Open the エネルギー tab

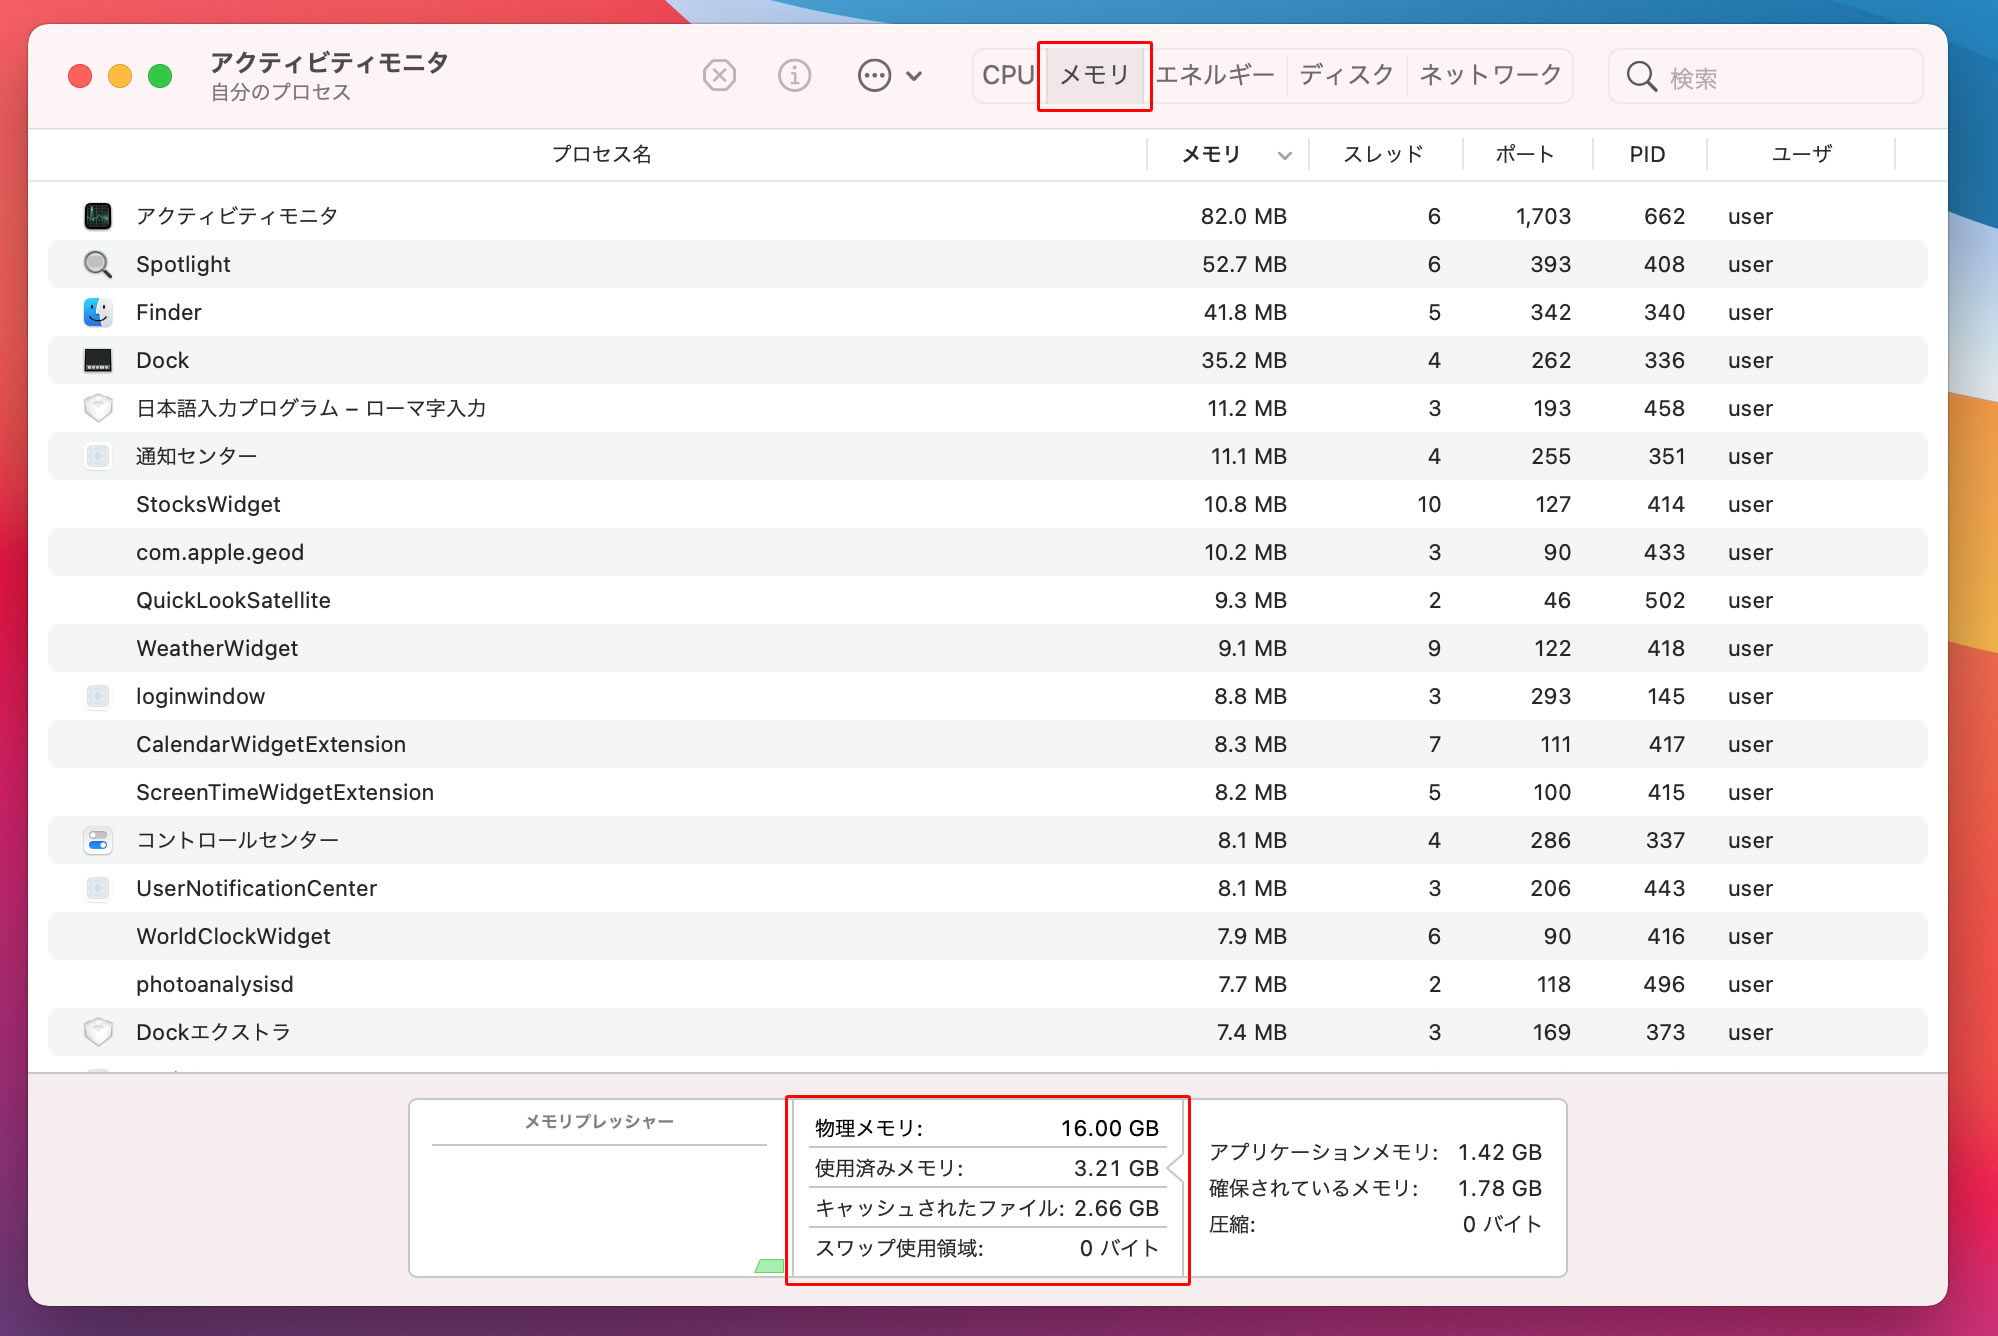pyautogui.click(x=1215, y=75)
